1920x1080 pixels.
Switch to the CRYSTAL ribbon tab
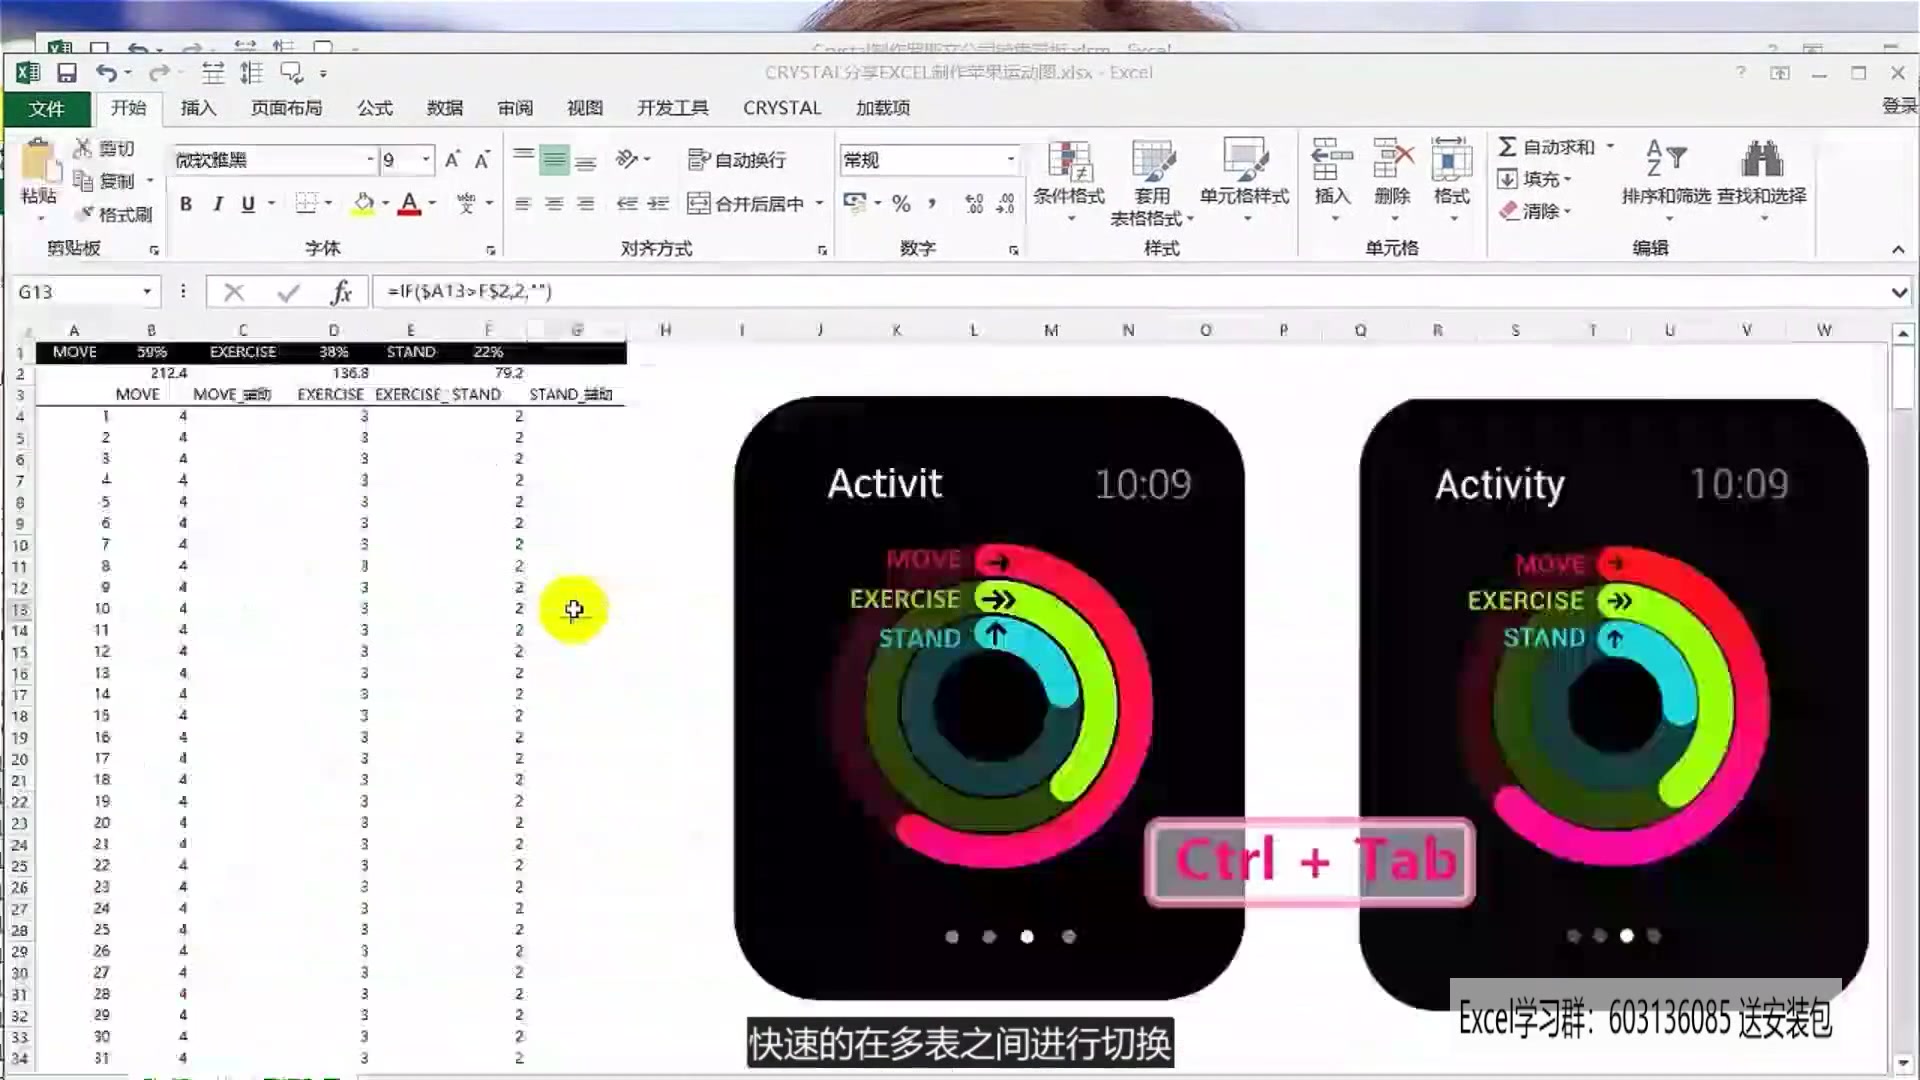781,107
